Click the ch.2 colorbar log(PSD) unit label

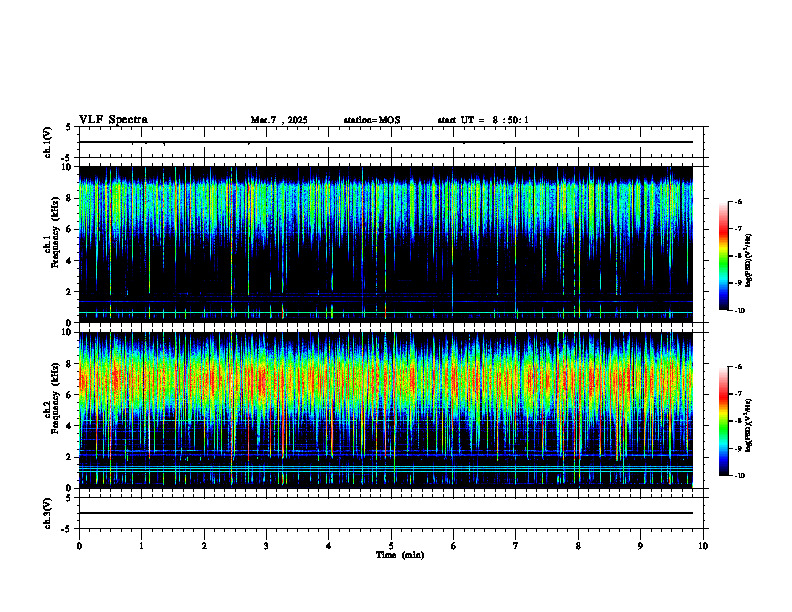[x=749, y=425]
